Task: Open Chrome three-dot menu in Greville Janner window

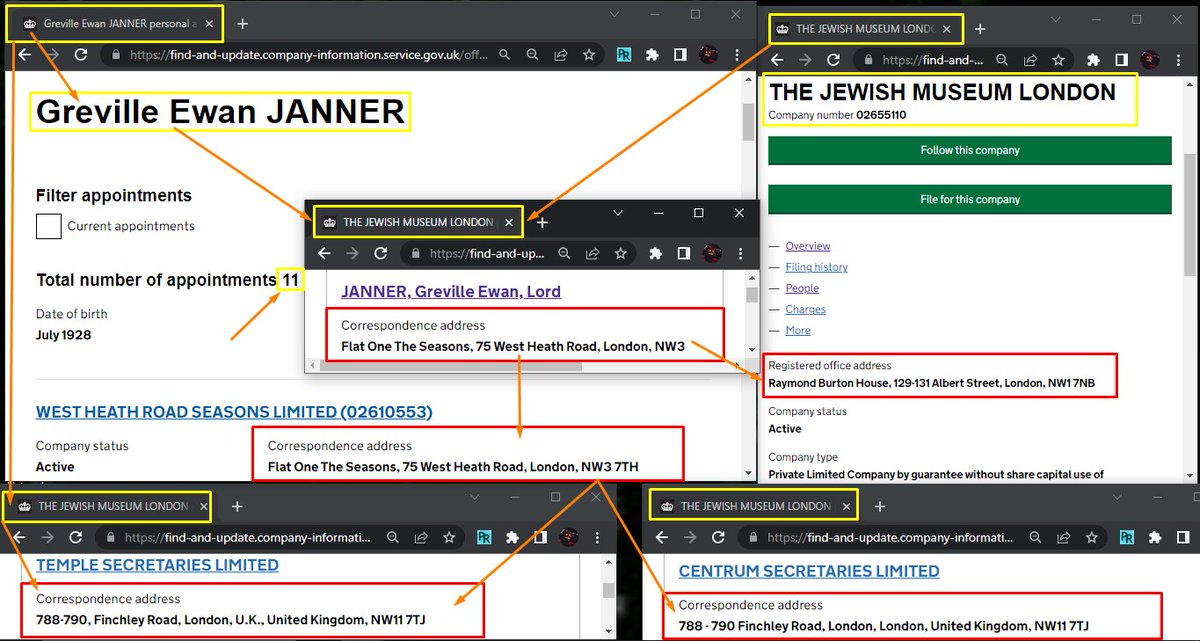Action: [737, 55]
